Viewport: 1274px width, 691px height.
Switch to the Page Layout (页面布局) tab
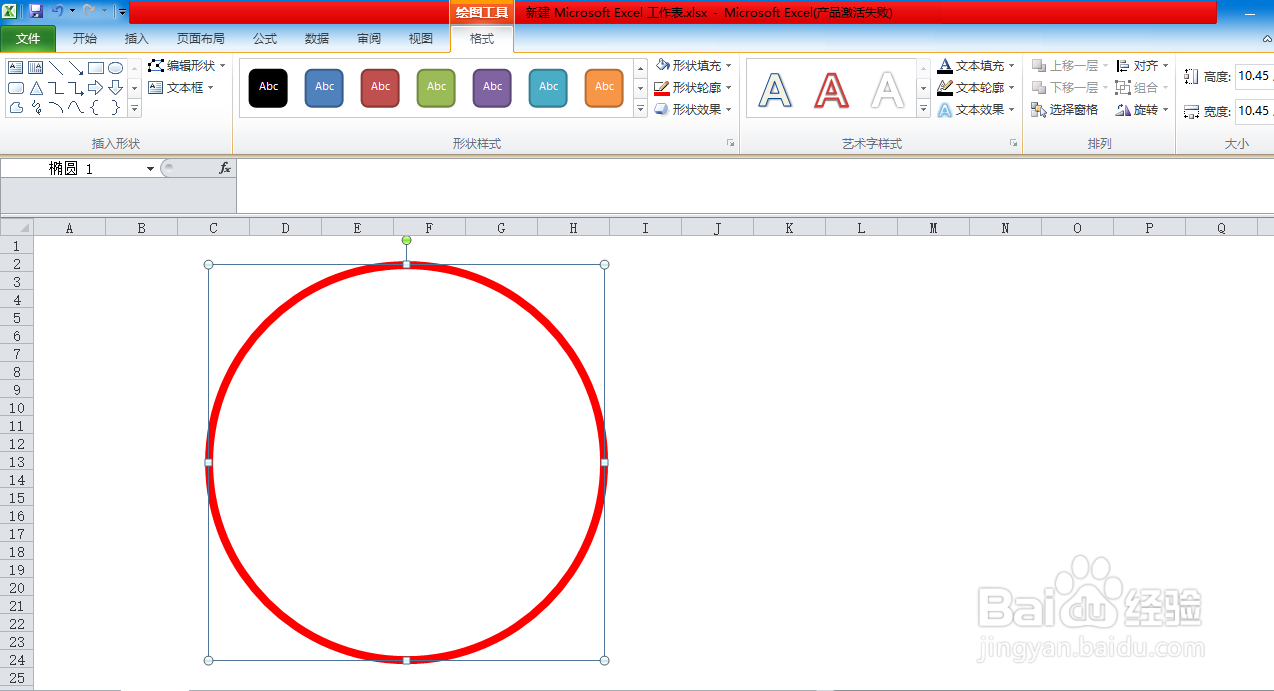201,39
